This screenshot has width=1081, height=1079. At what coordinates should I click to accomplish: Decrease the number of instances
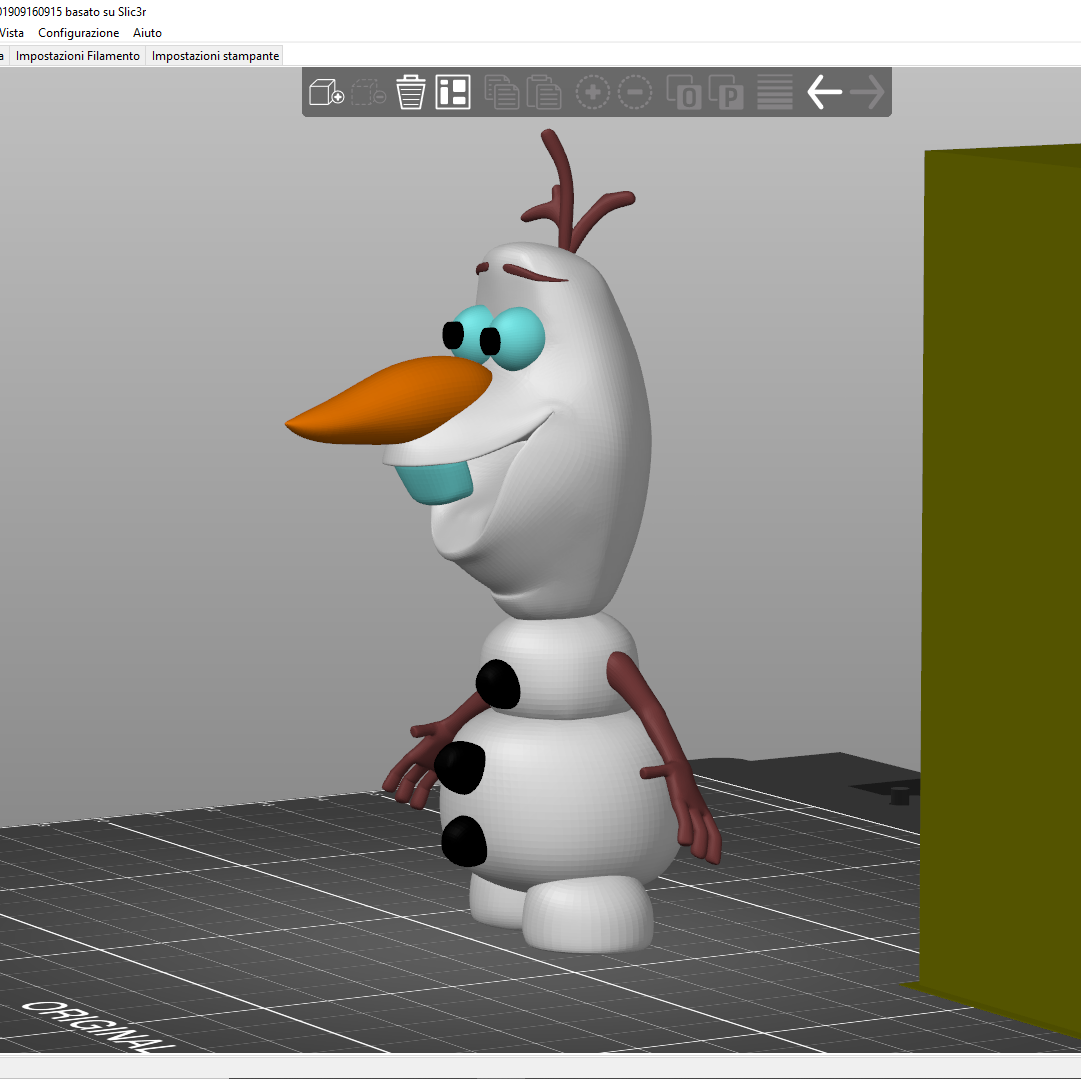pos(635,91)
